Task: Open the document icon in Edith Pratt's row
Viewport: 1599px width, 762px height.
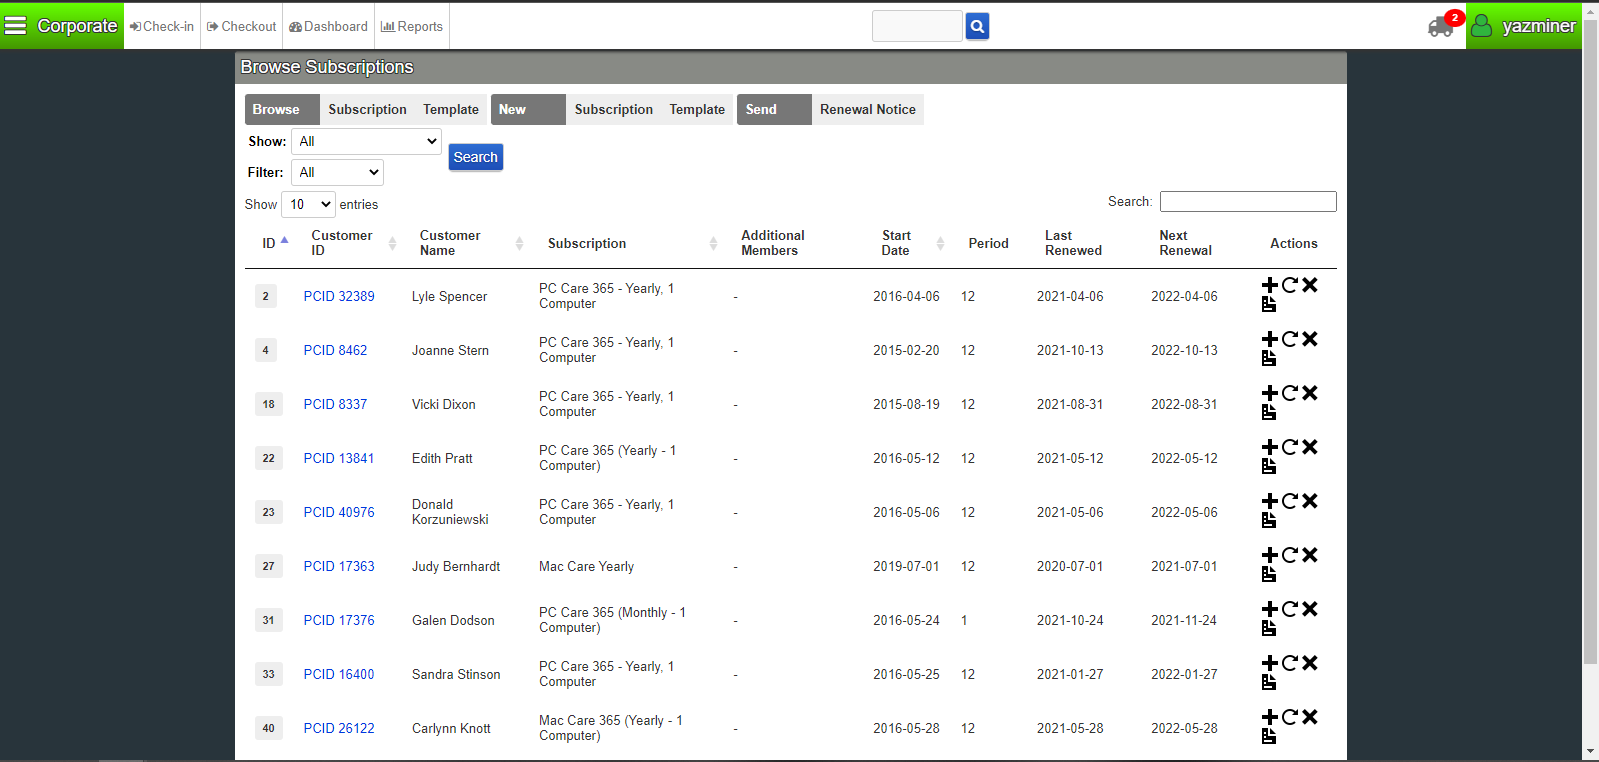Action: click(x=1269, y=466)
